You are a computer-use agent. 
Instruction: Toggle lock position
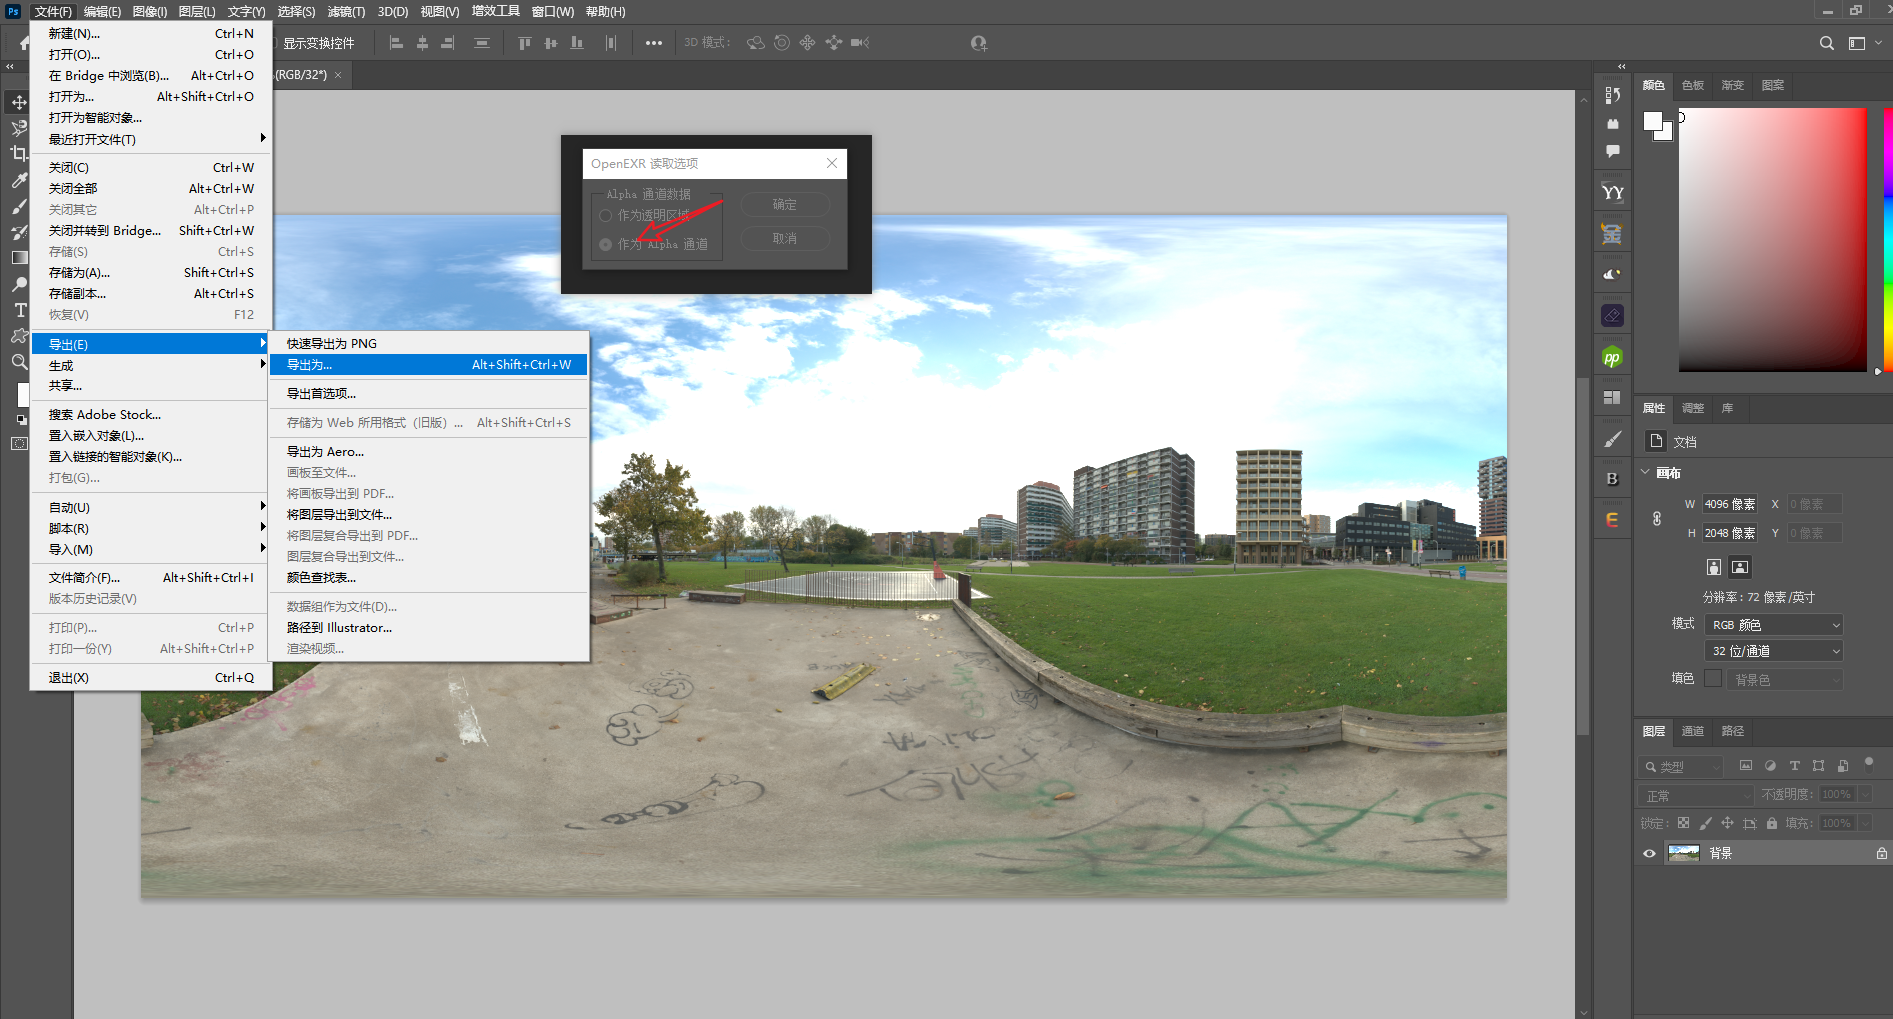1727,823
